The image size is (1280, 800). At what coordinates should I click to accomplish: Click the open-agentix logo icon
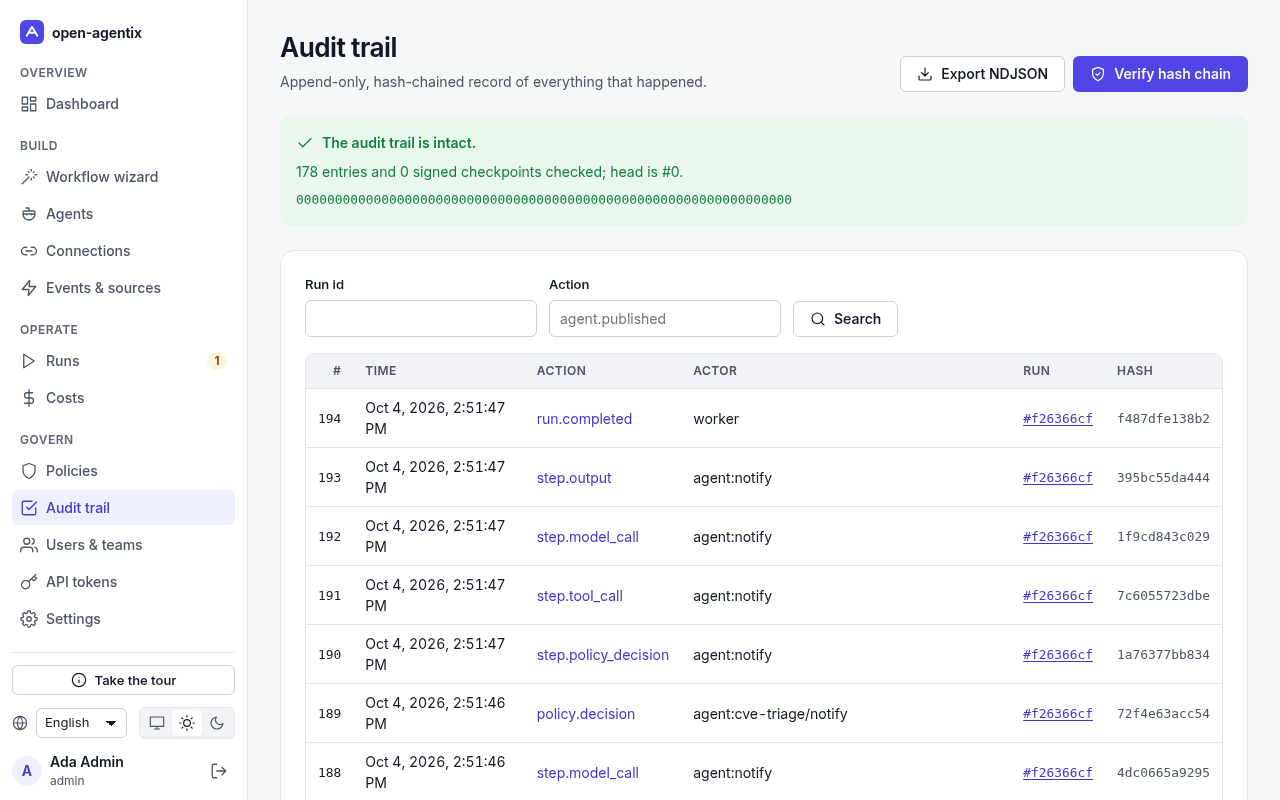(x=32, y=32)
